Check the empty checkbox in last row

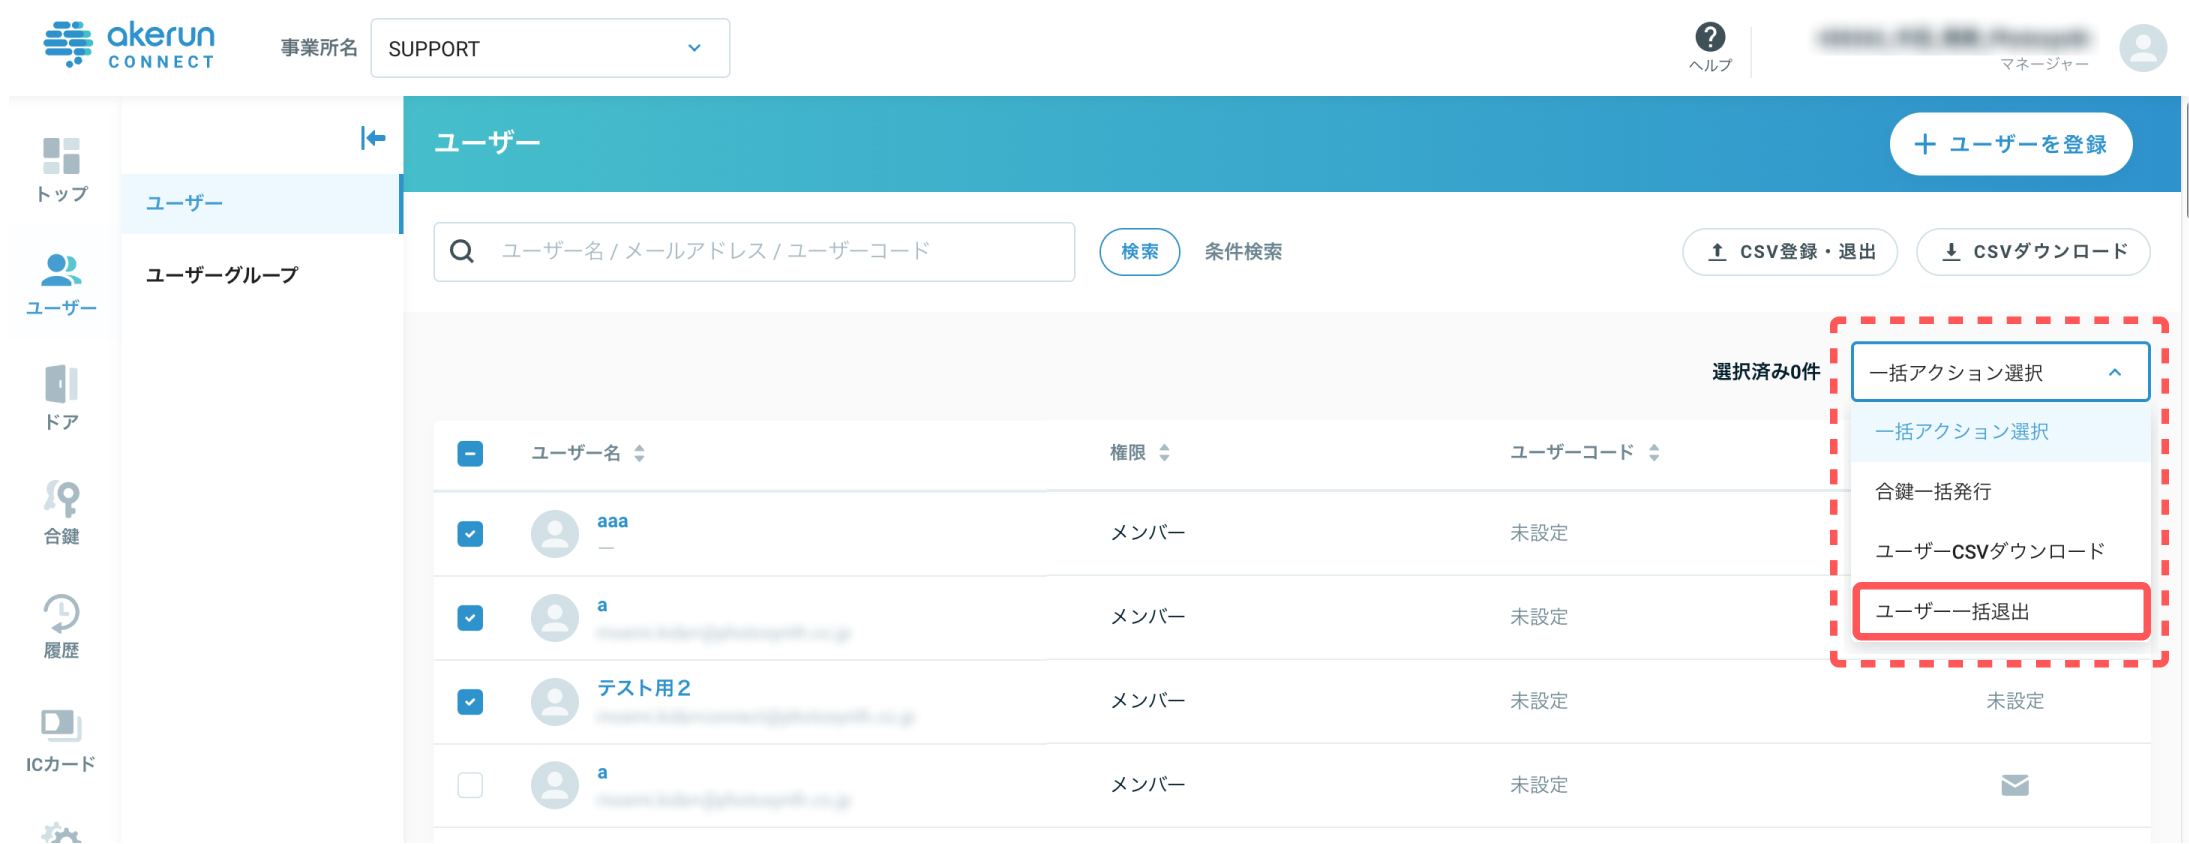[470, 785]
